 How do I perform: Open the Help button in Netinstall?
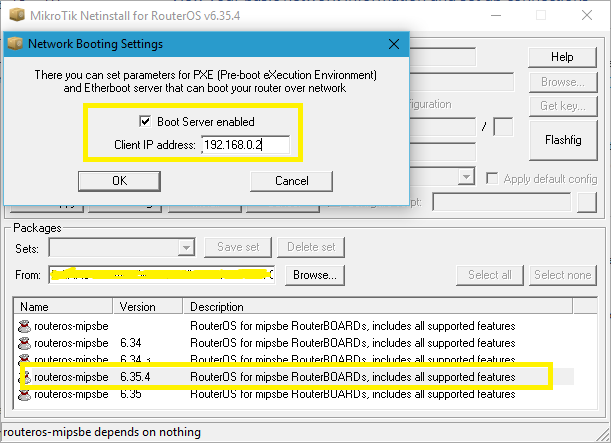562,57
